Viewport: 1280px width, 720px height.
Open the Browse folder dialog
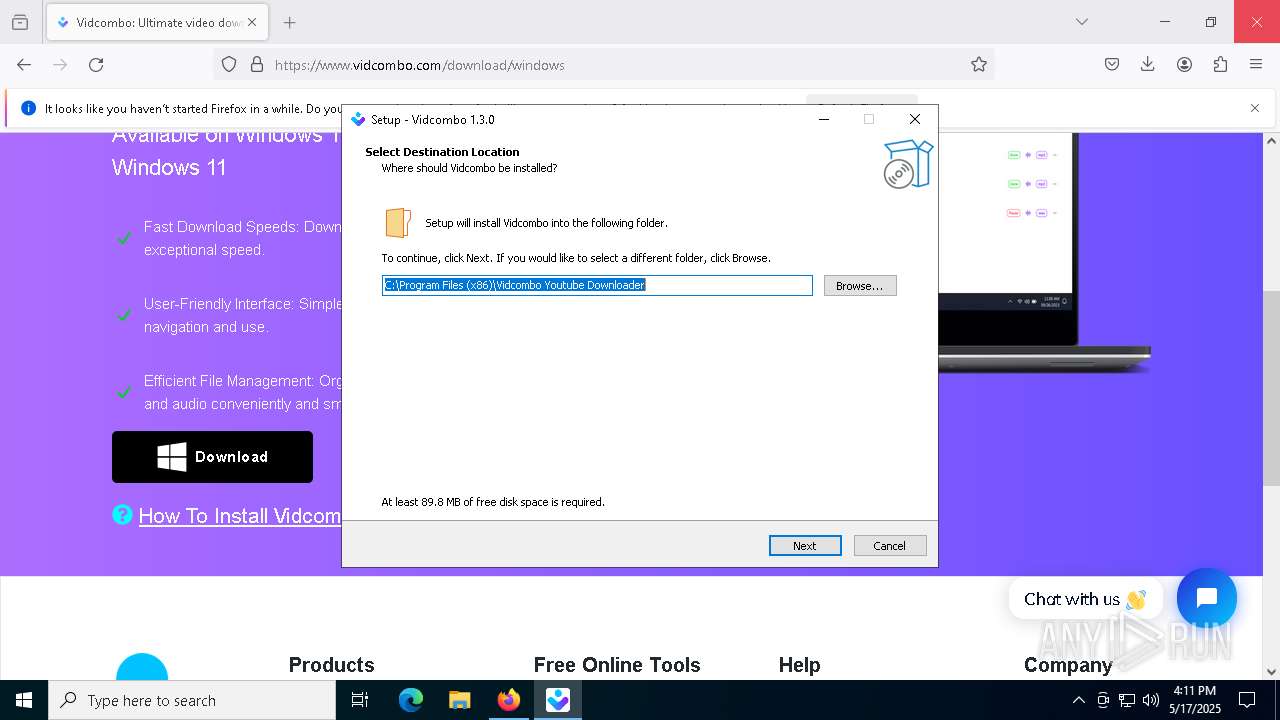click(860, 286)
